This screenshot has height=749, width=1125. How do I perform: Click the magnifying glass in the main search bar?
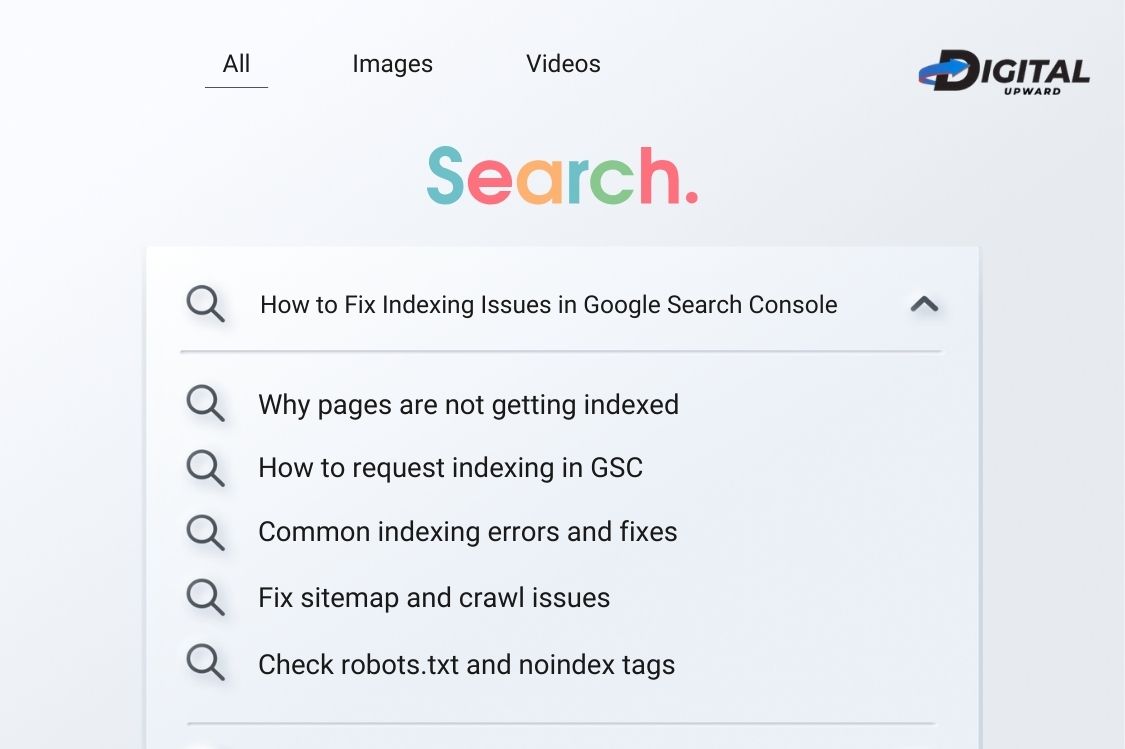[x=205, y=303]
